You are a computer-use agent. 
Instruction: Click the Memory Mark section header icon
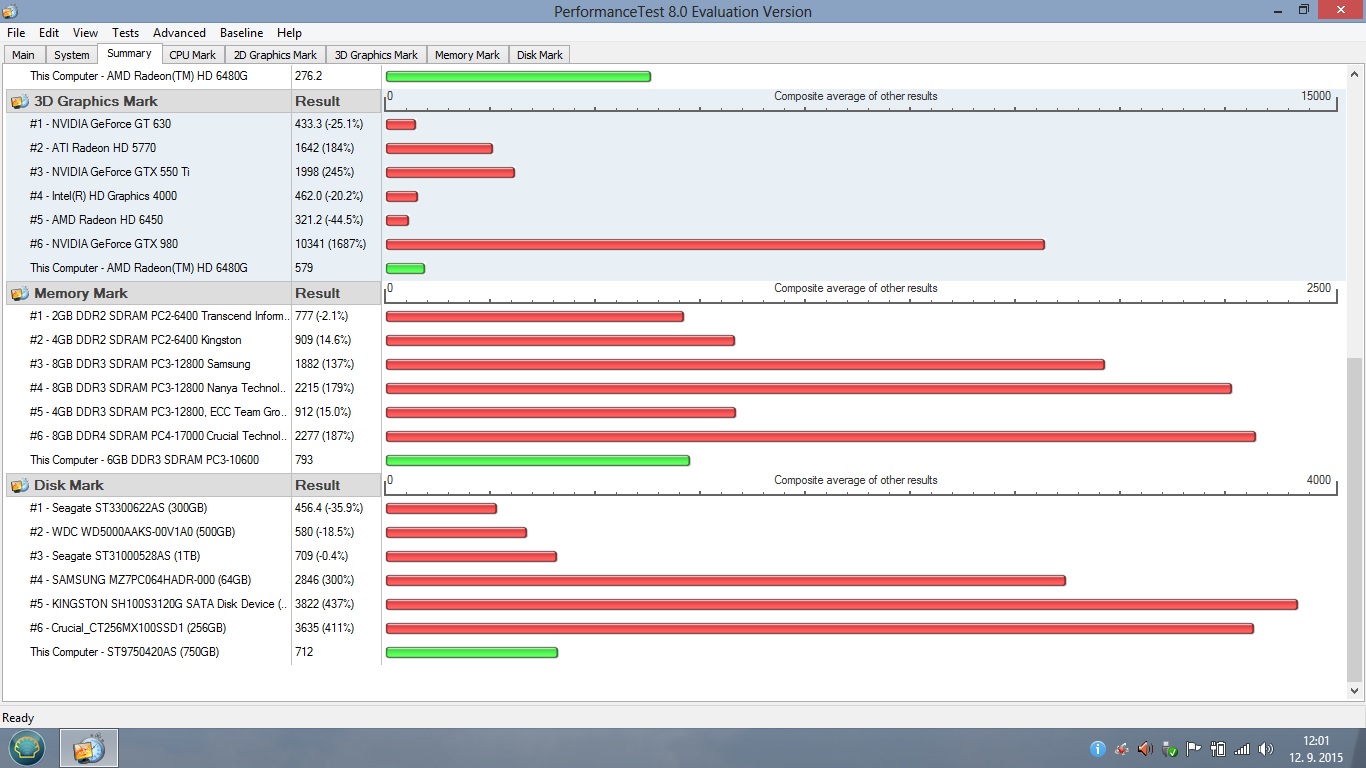[19, 293]
